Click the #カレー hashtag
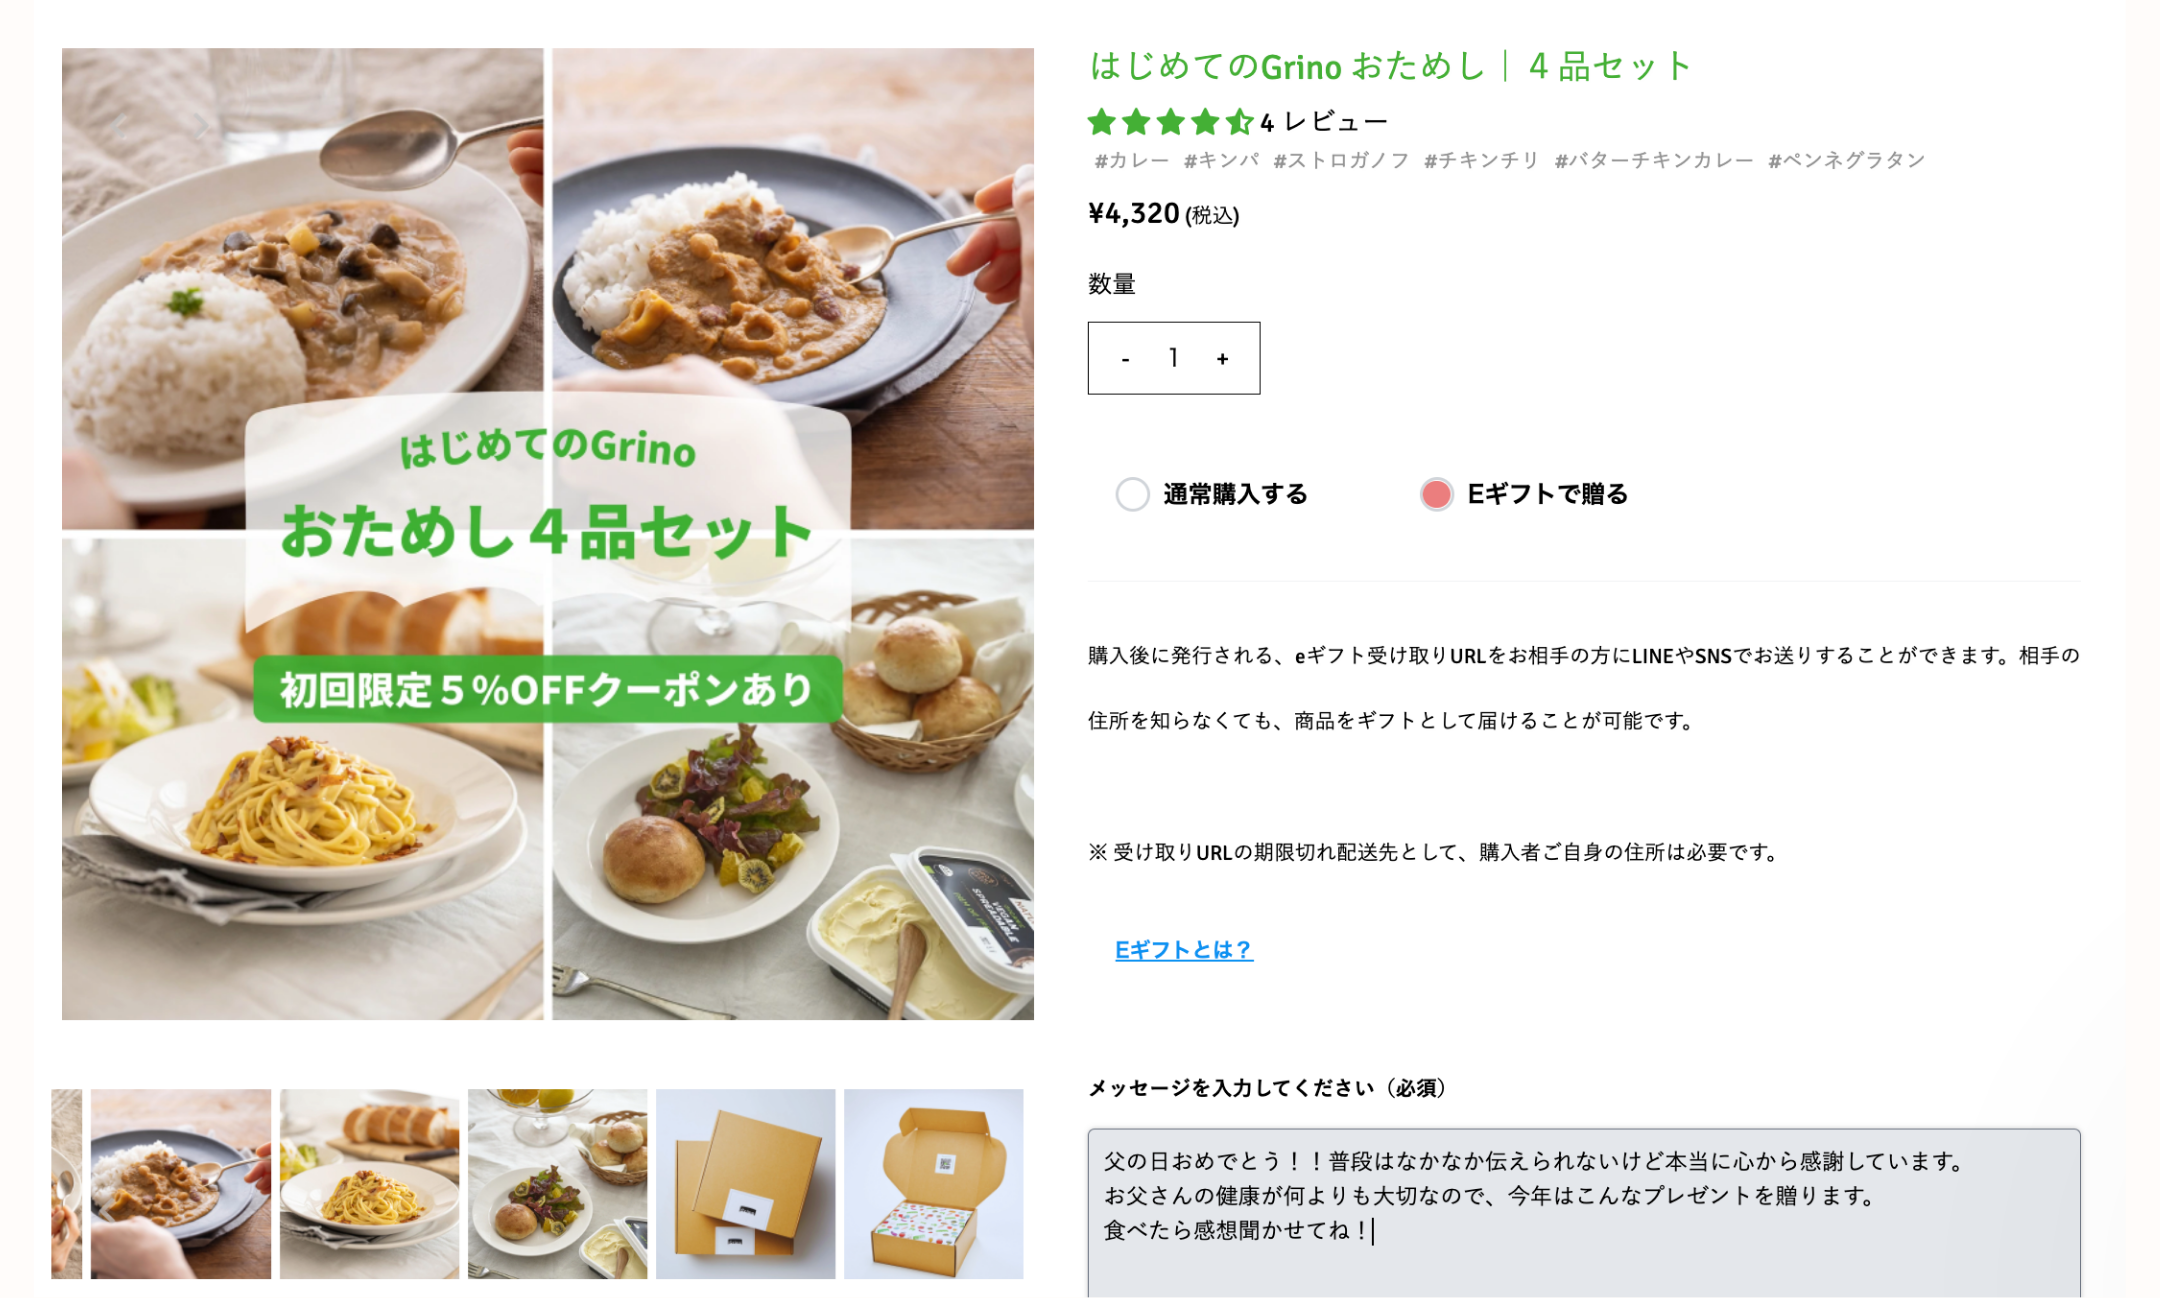Viewport: 2160px width, 1298px height. coord(1131,160)
